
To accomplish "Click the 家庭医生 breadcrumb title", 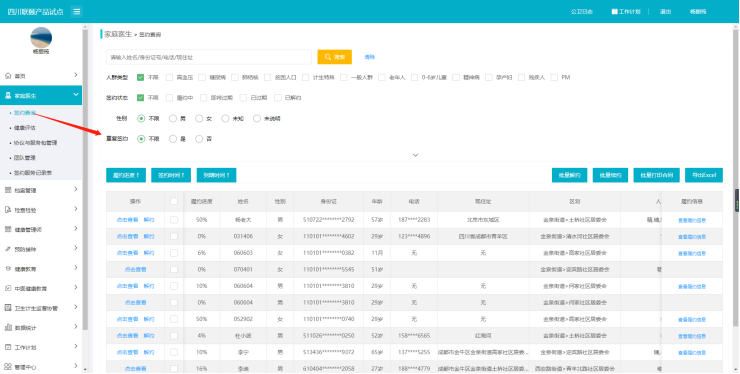I will point(118,34).
